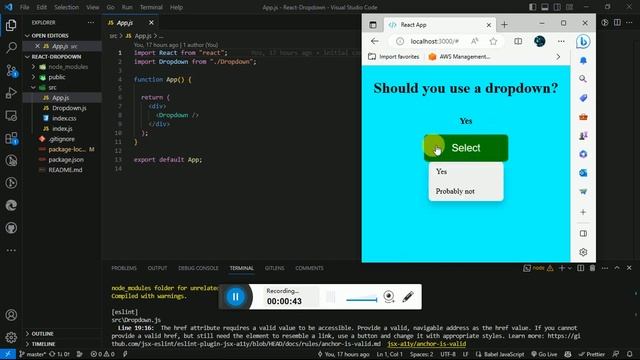Screen dimensions: 640x360
Task: Open the Search view in activity bar
Action: pos(11,48)
